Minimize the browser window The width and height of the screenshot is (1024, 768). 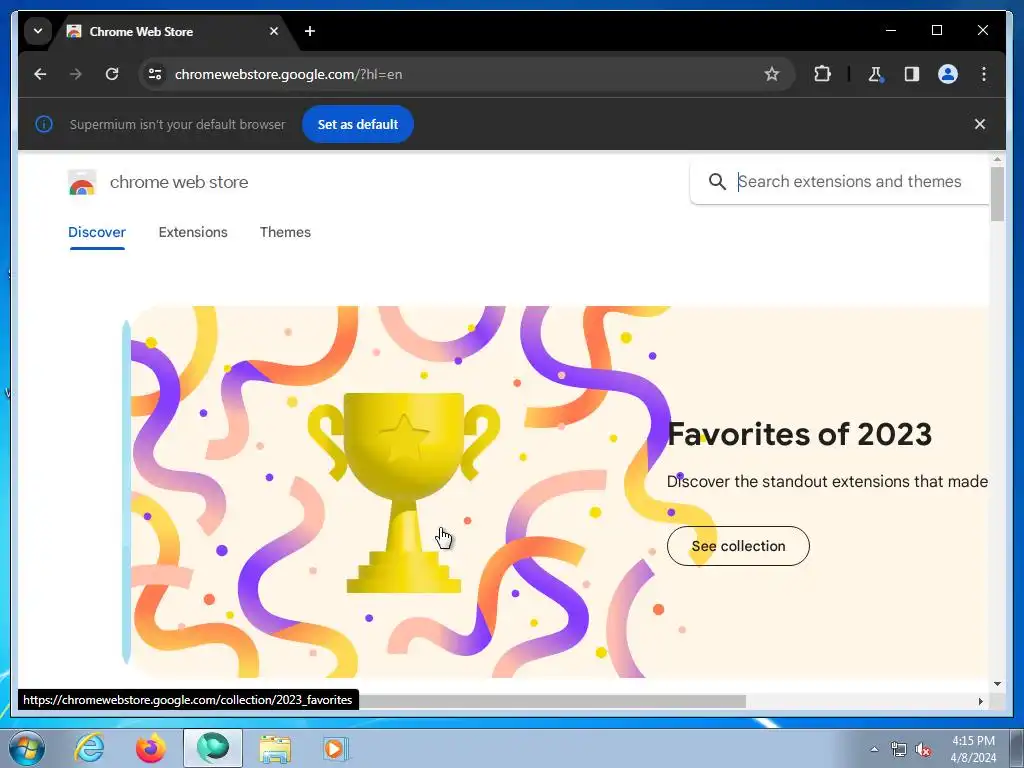[x=891, y=30]
